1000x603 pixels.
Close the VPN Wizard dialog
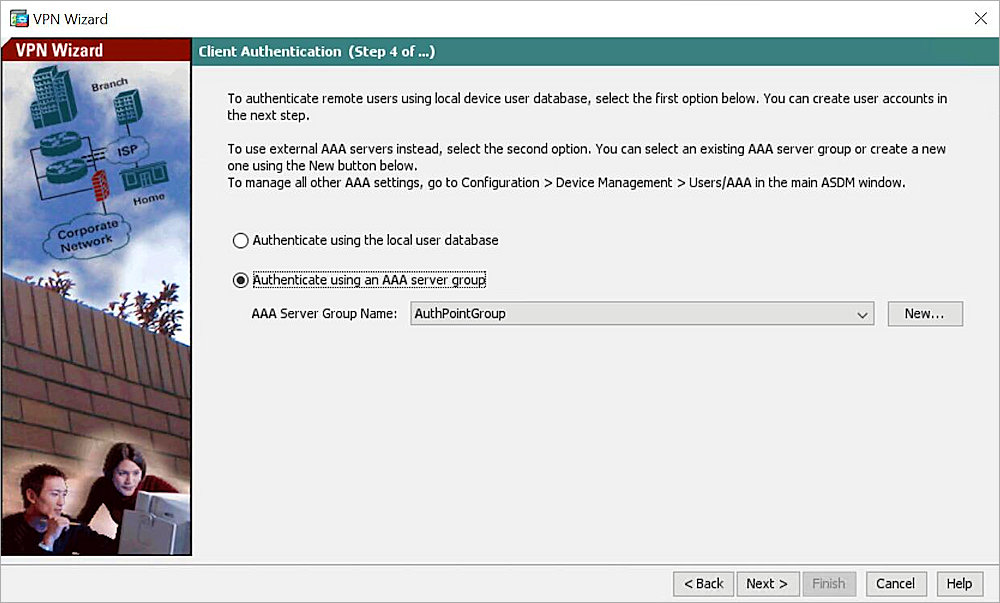coord(981,18)
